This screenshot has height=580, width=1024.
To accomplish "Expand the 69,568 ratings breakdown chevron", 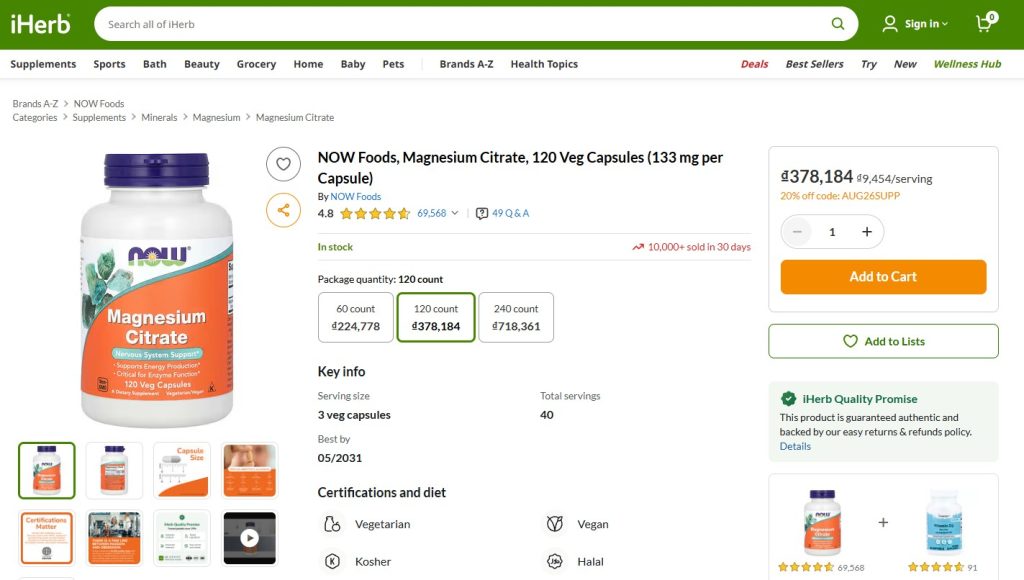I will coord(455,213).
